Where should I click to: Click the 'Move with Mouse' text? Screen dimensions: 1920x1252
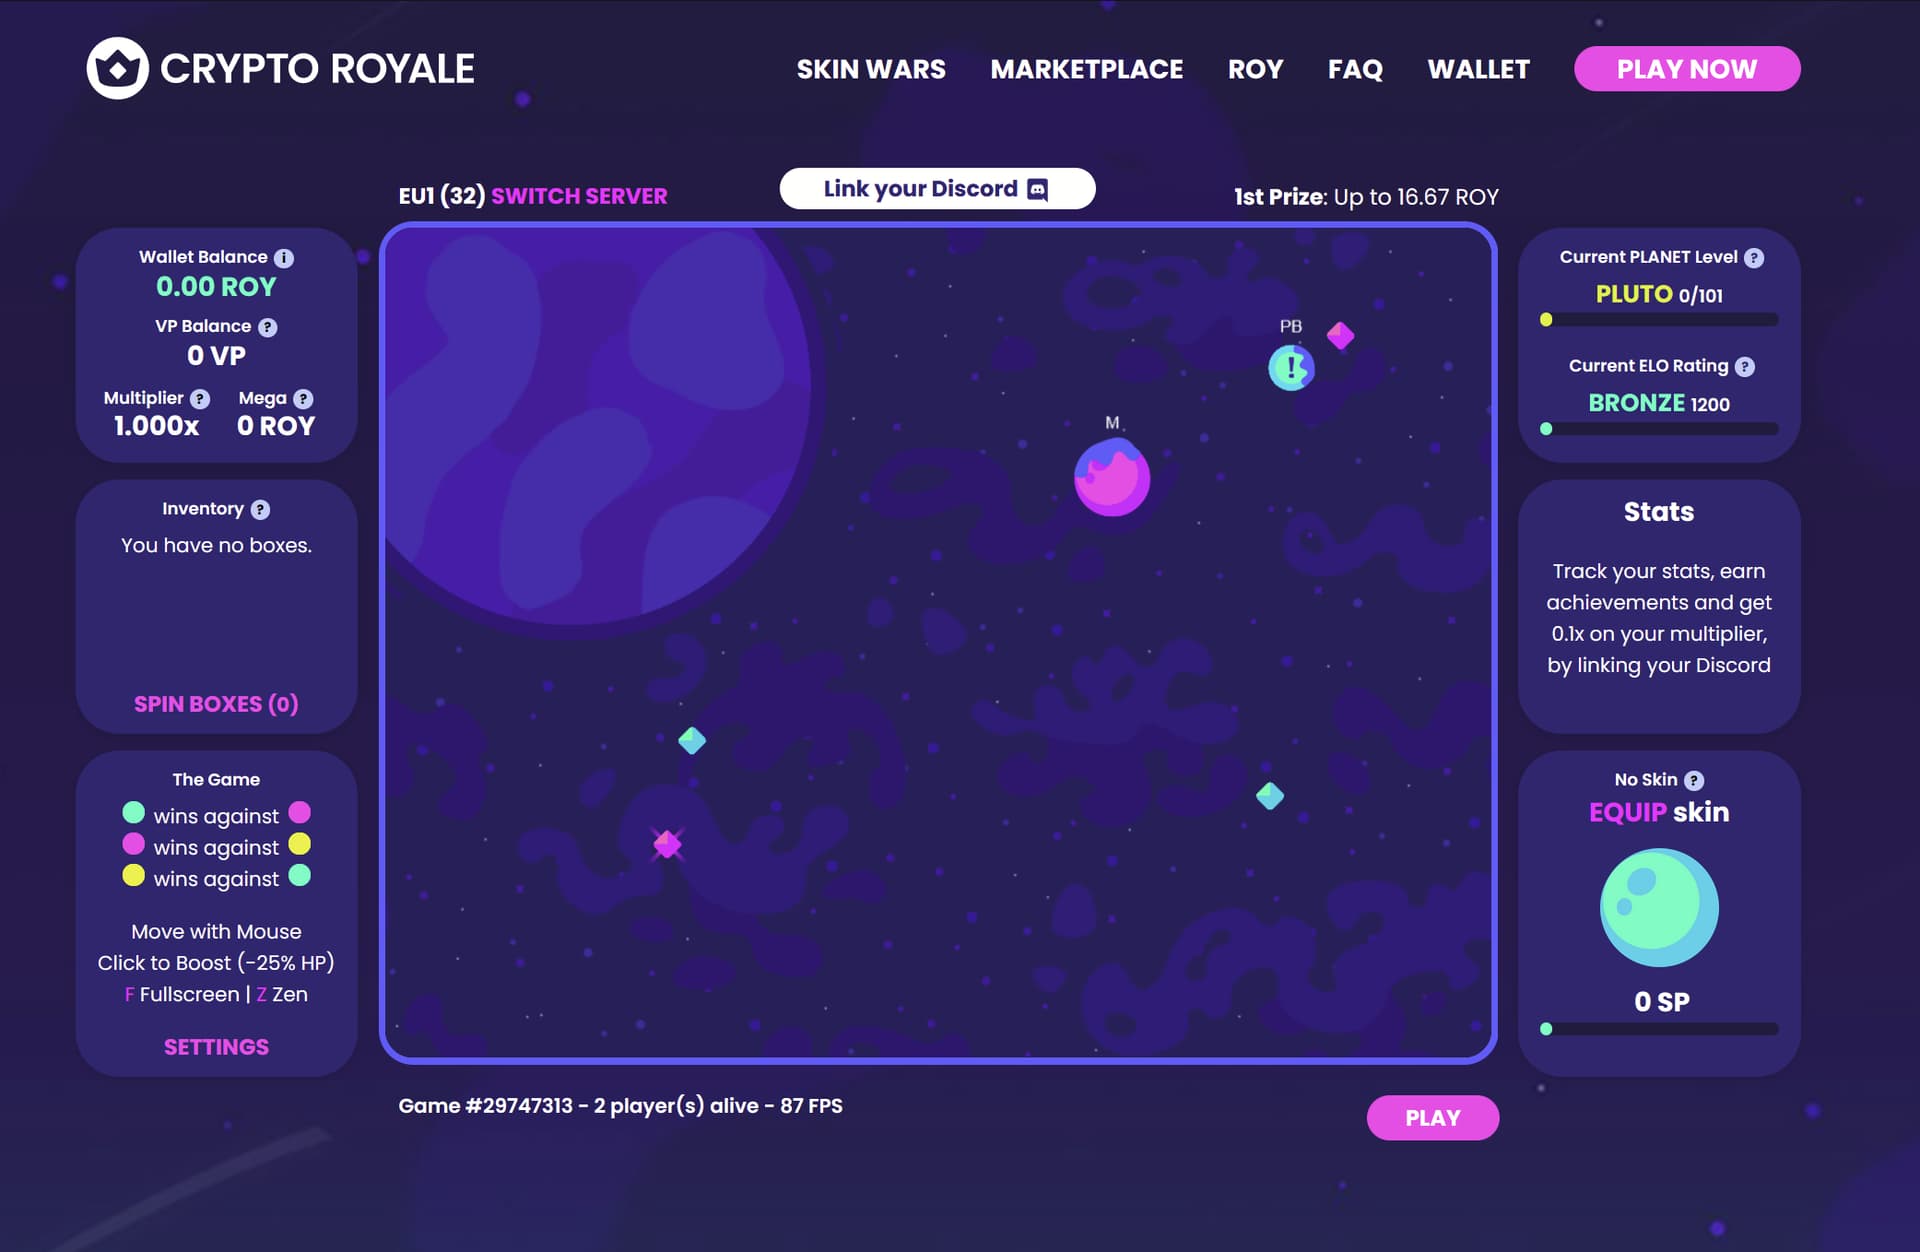click(216, 932)
